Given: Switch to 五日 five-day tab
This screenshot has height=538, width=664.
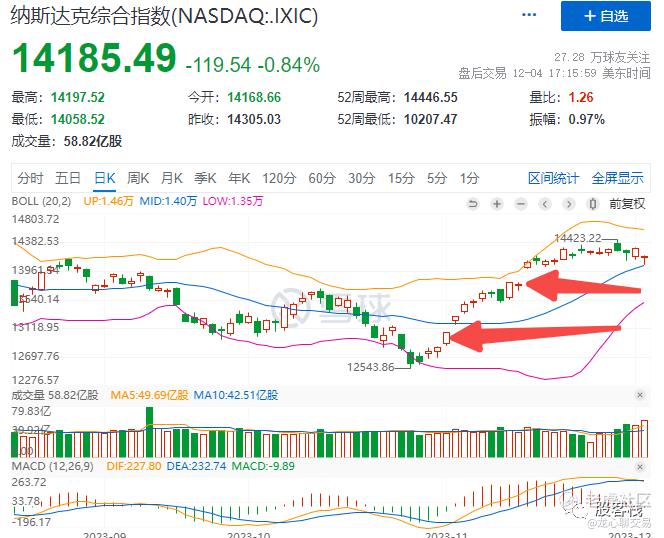Looking at the screenshot, I should tap(68, 178).
